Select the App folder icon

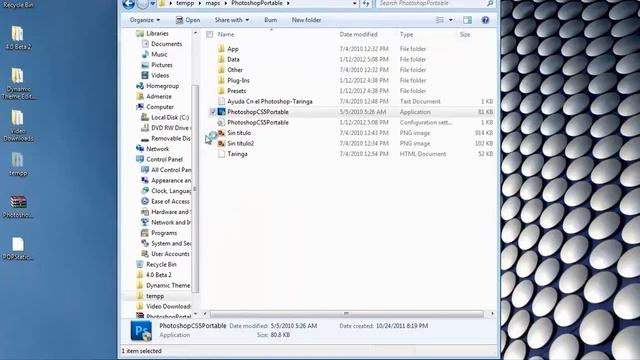(x=221, y=49)
